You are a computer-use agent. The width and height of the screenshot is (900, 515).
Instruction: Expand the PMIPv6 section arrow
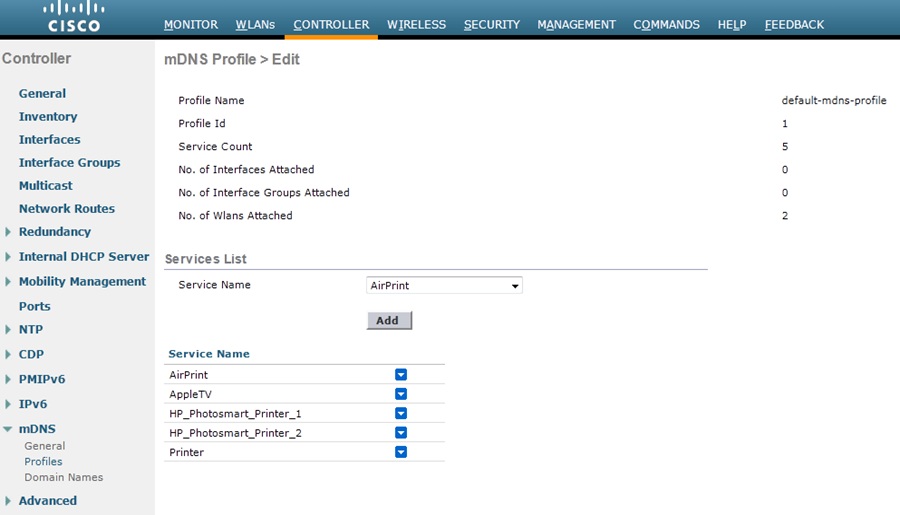pos(8,379)
